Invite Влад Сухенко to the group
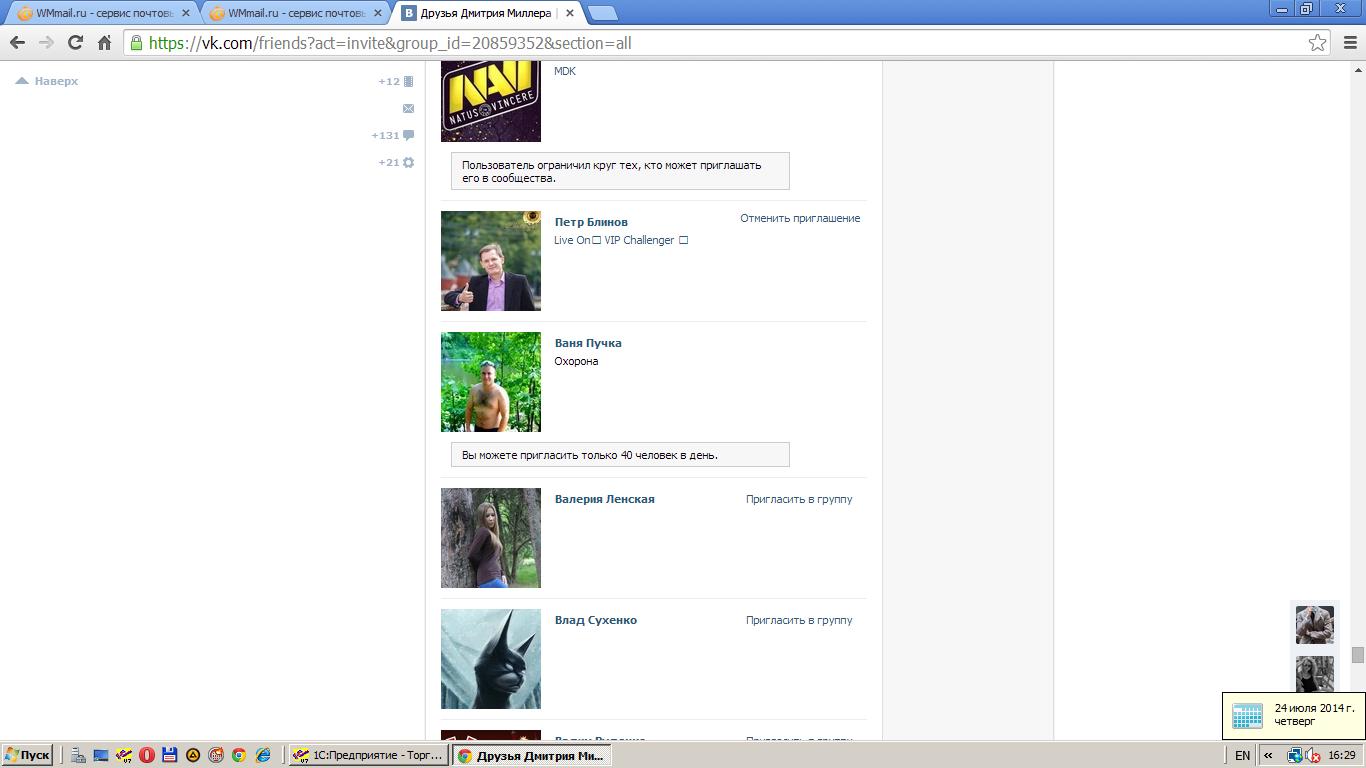 [x=799, y=620]
